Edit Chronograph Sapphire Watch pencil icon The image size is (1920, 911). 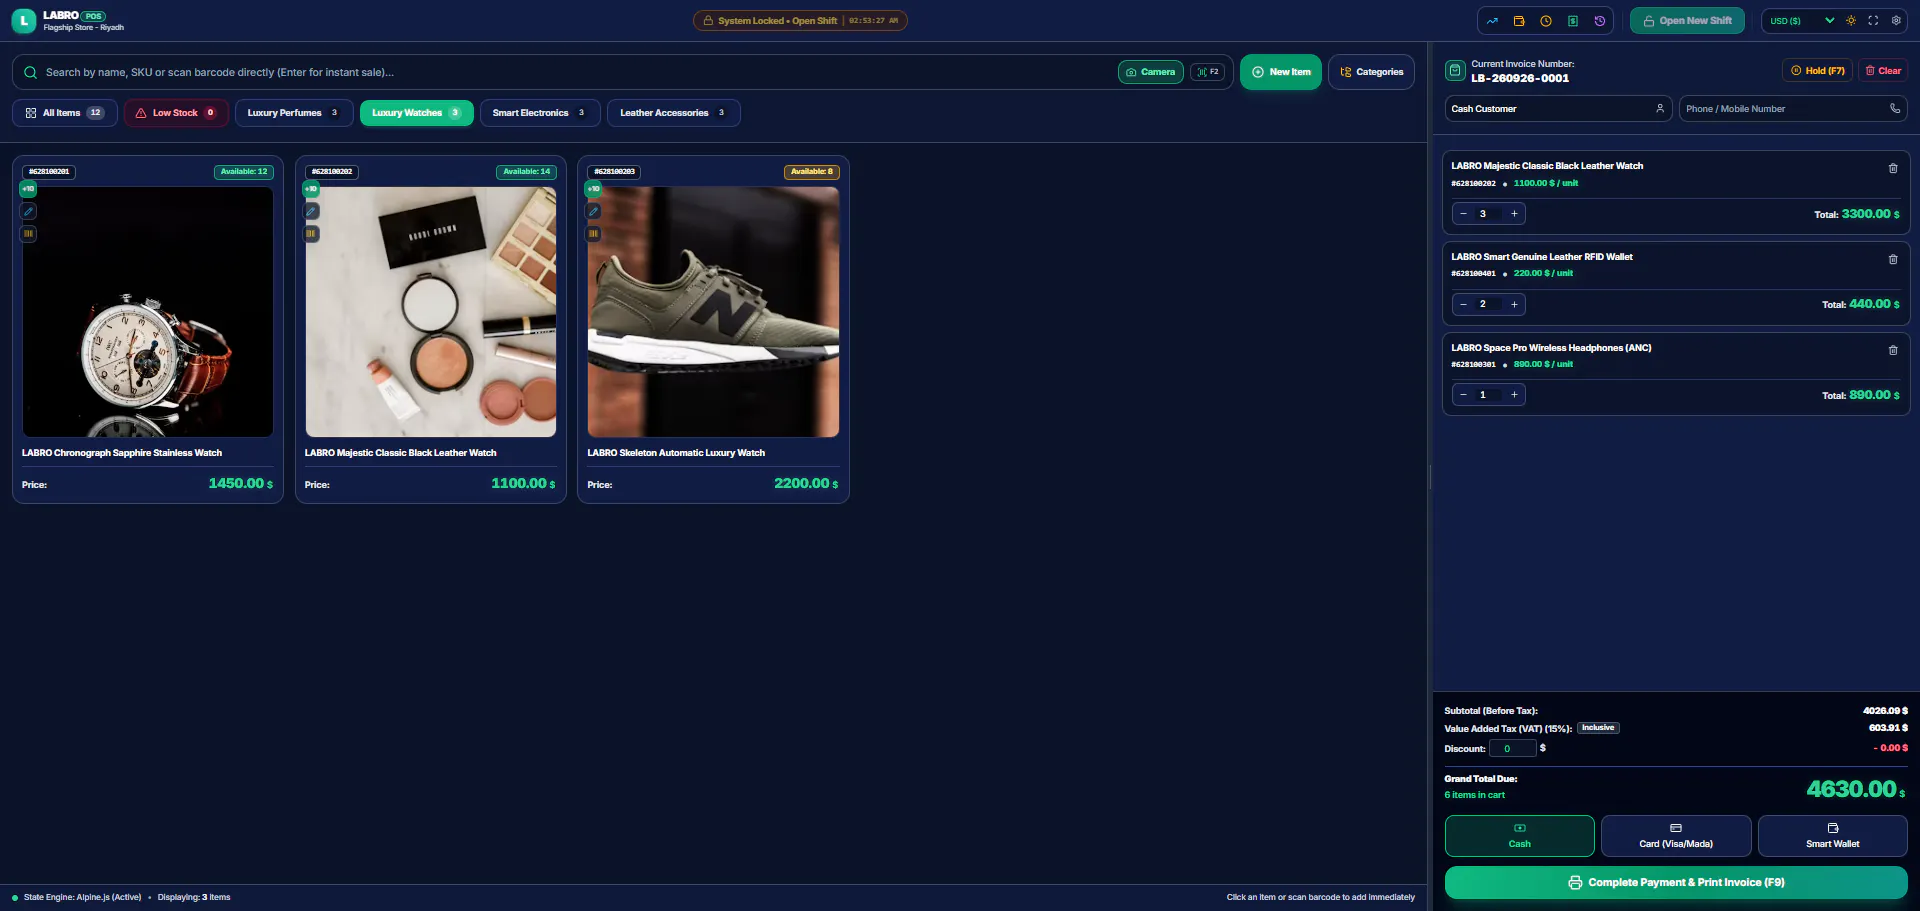(x=29, y=211)
